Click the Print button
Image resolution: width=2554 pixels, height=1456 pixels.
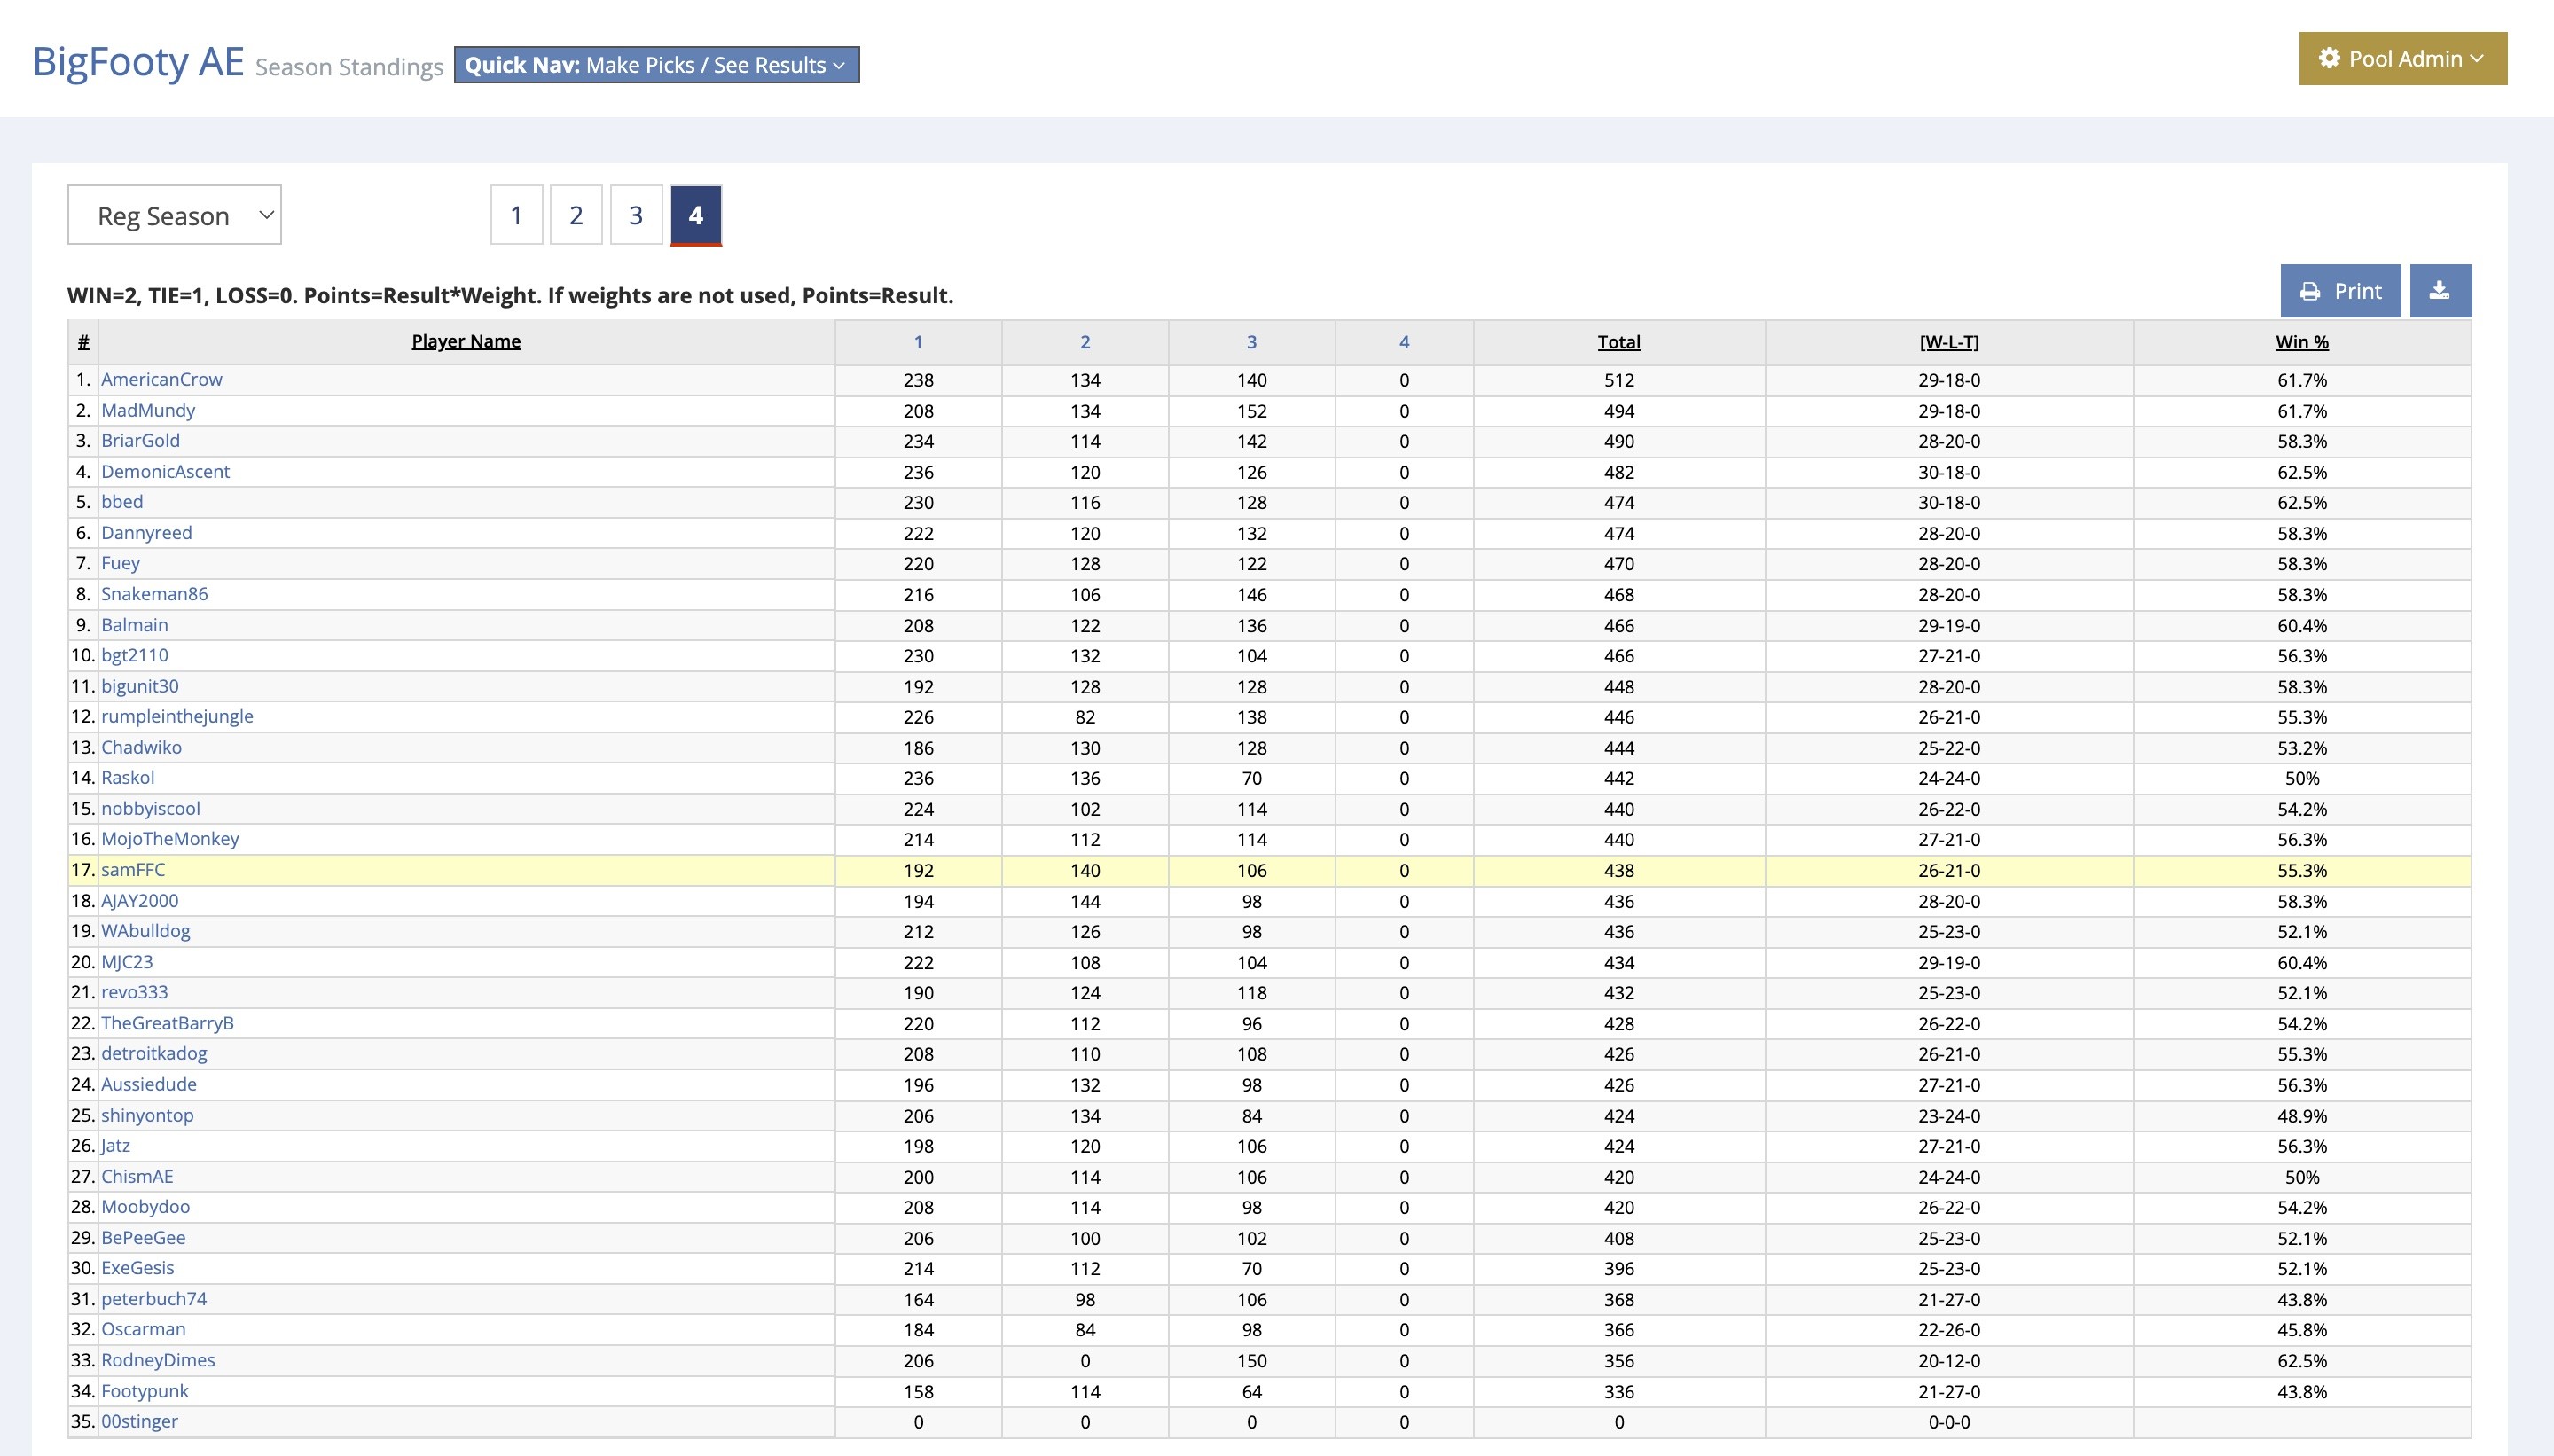(x=2340, y=291)
